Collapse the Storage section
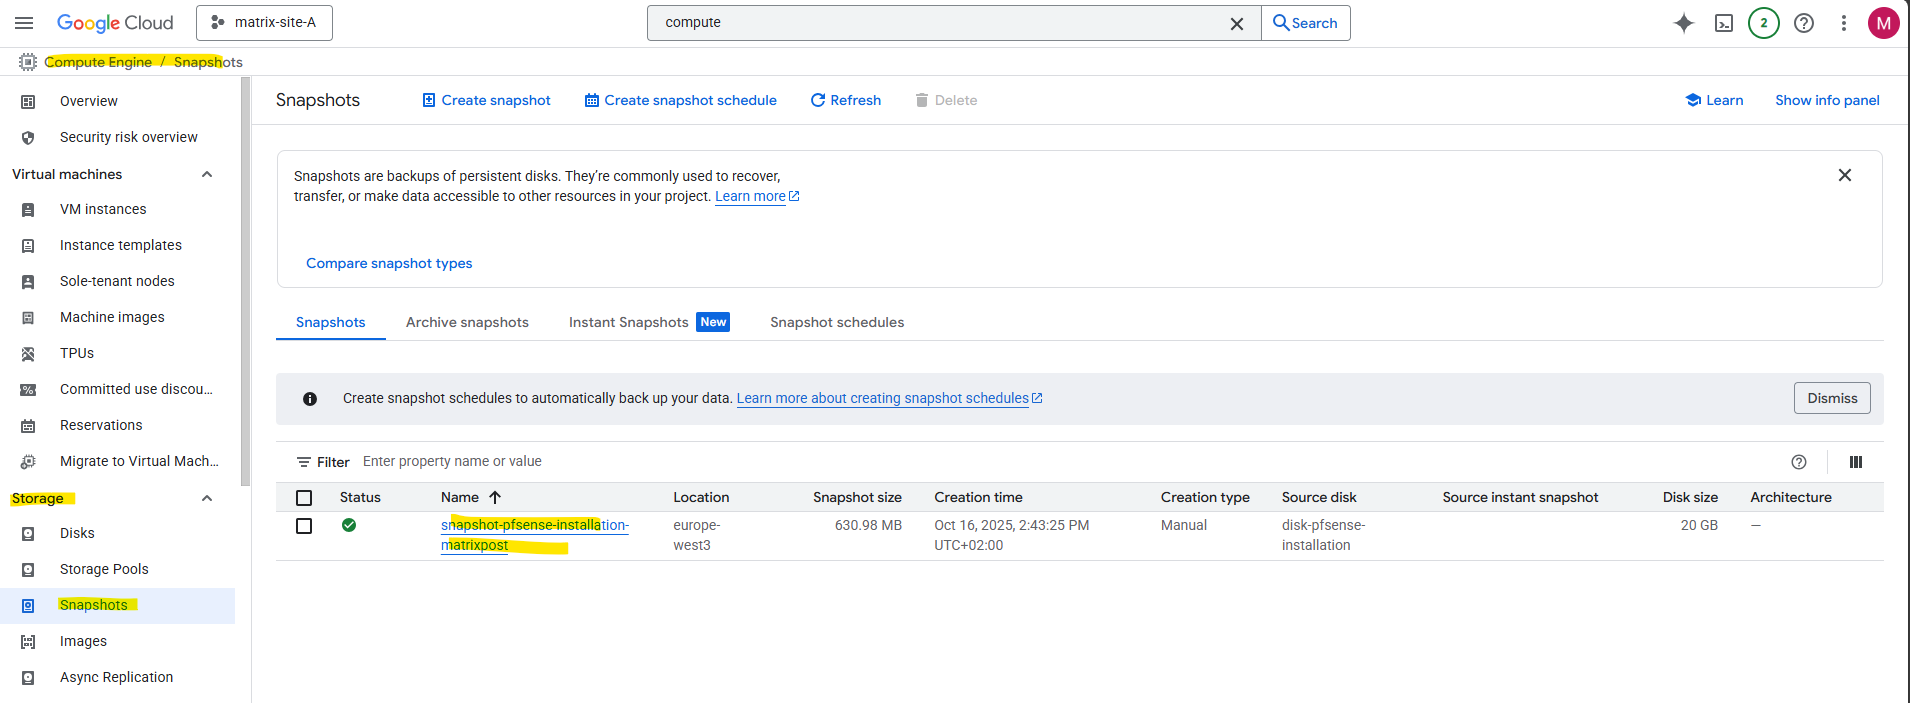The height and width of the screenshot is (703, 1910). pos(207,499)
